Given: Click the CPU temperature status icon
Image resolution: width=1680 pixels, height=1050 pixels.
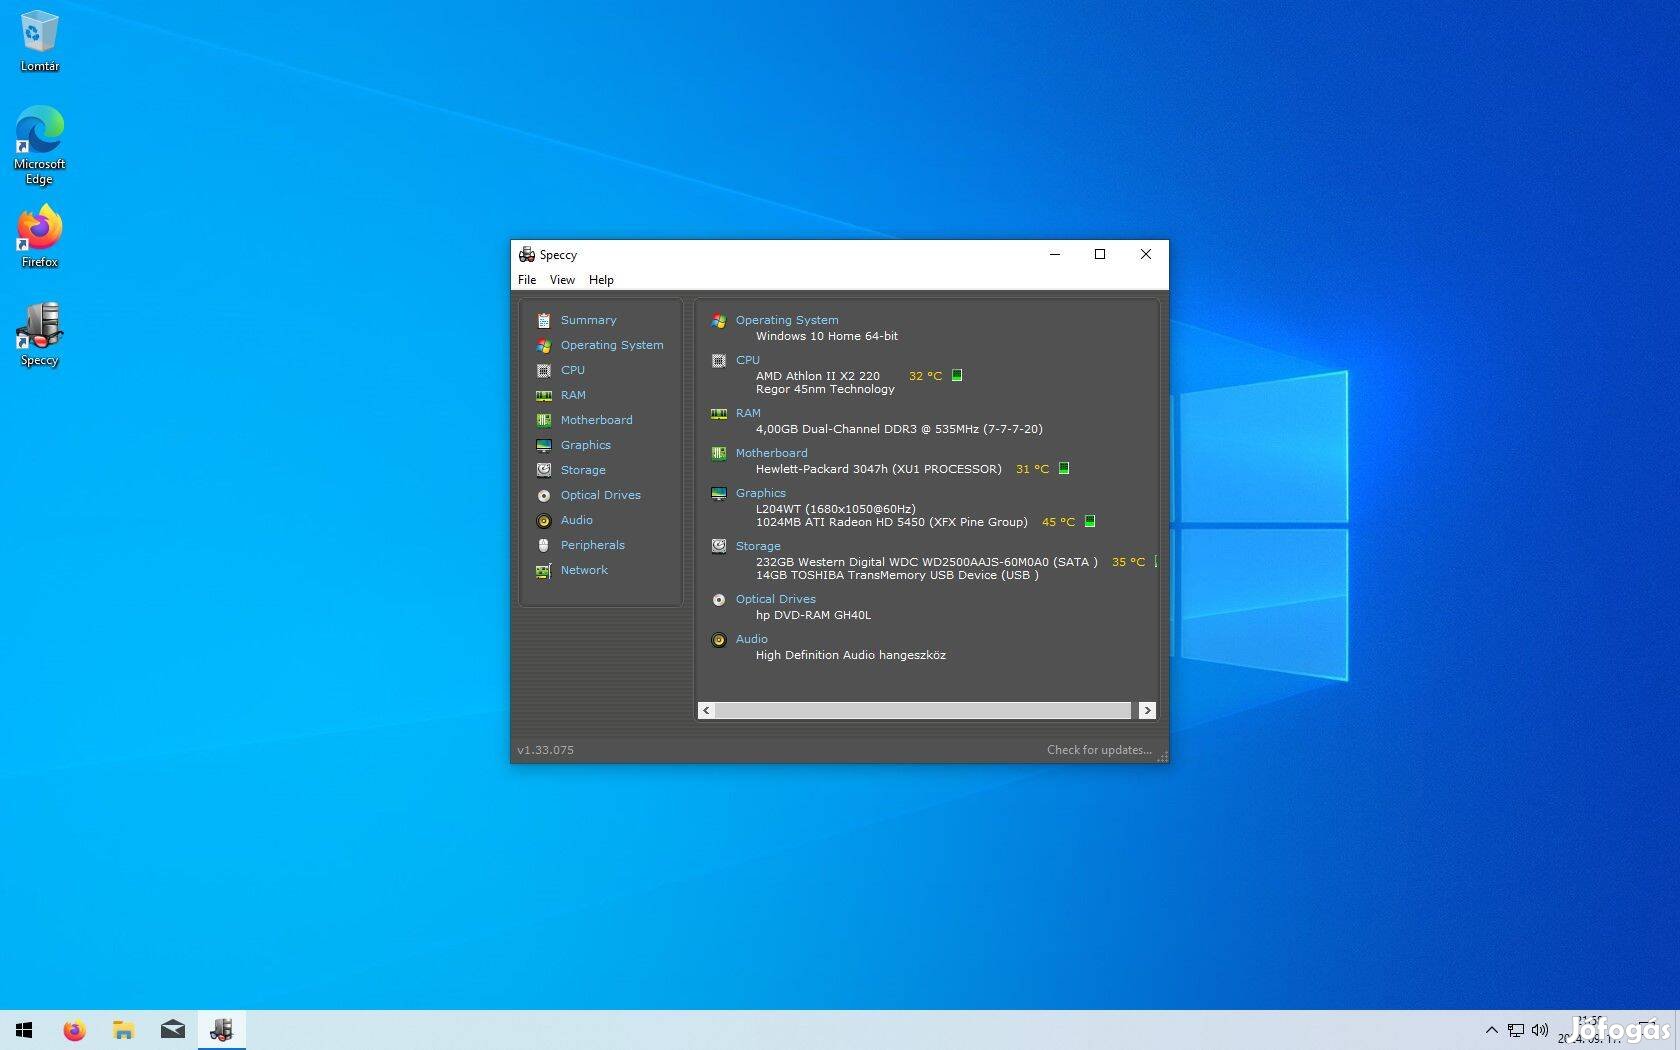Looking at the screenshot, I should [x=957, y=375].
